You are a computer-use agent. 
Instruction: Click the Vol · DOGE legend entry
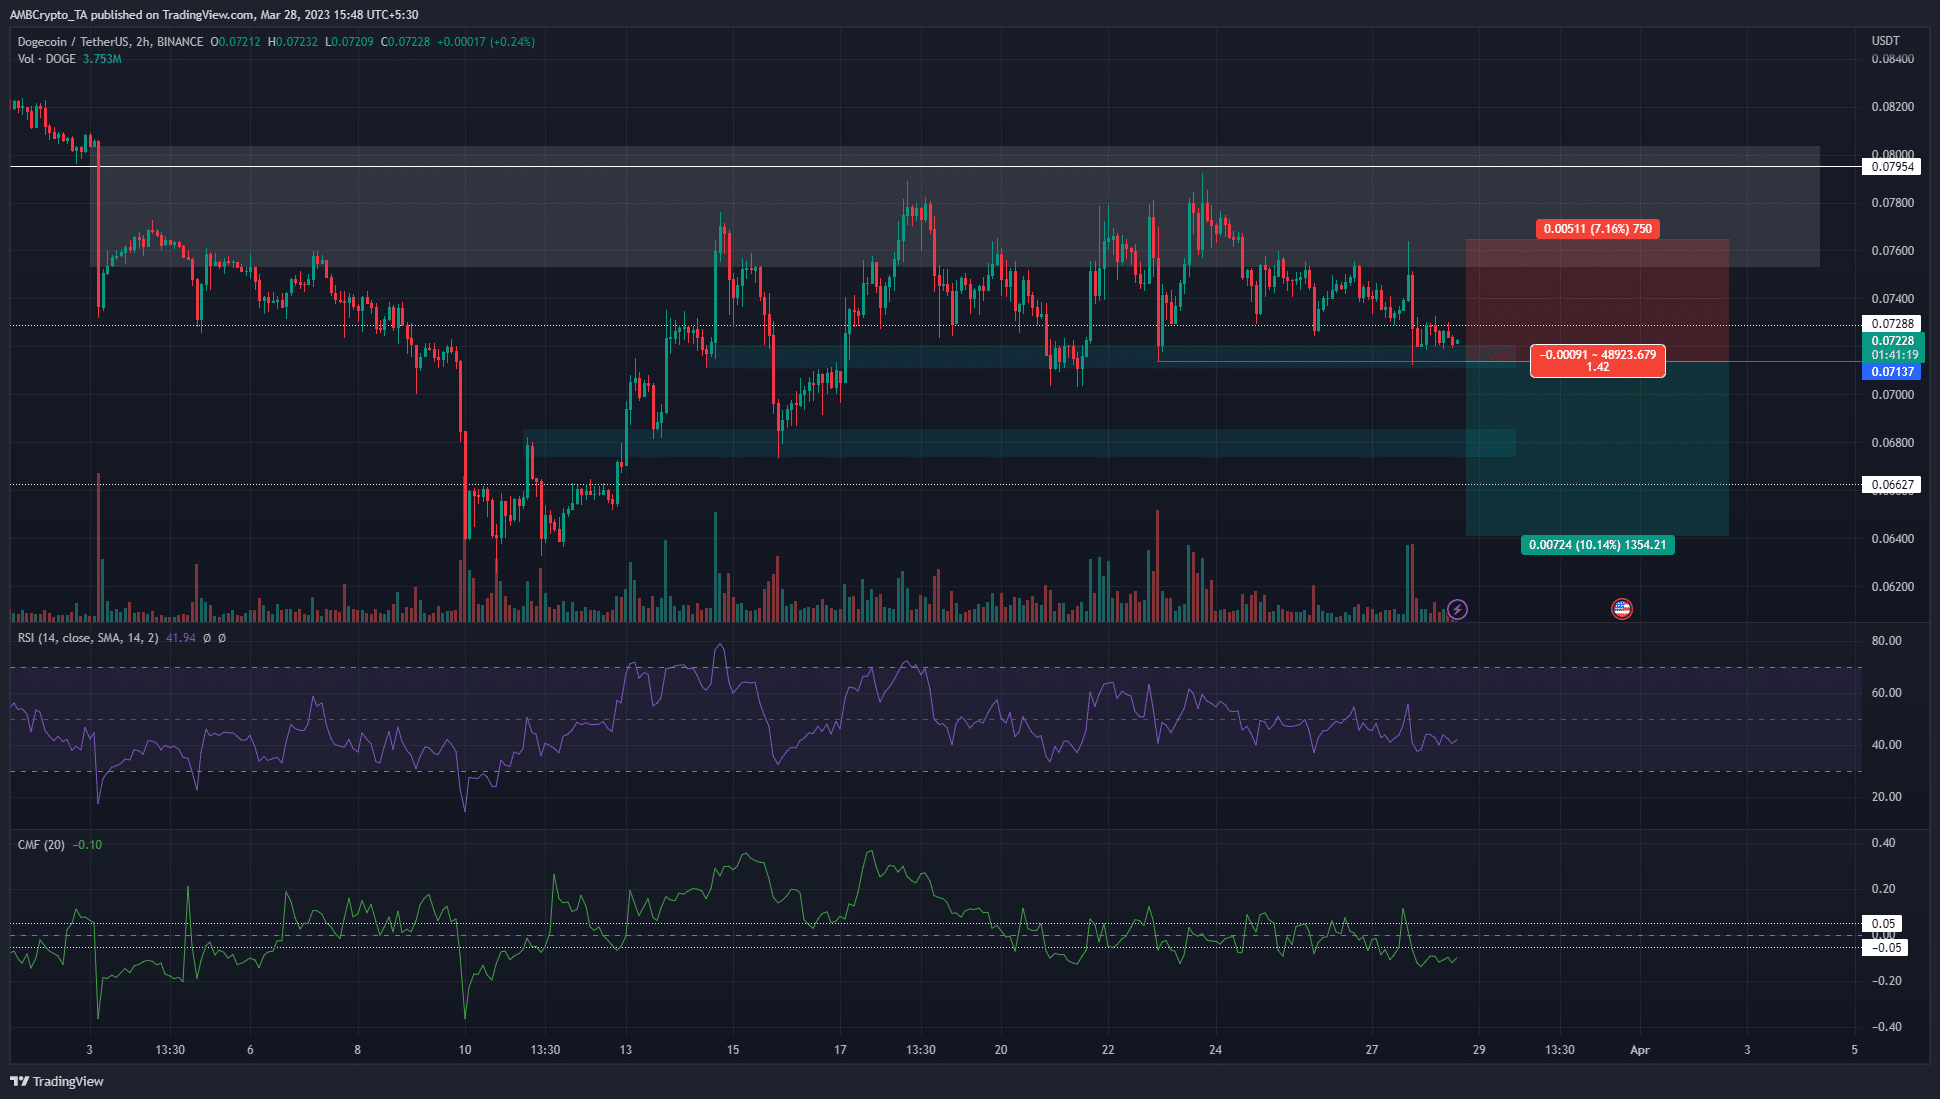click(45, 58)
